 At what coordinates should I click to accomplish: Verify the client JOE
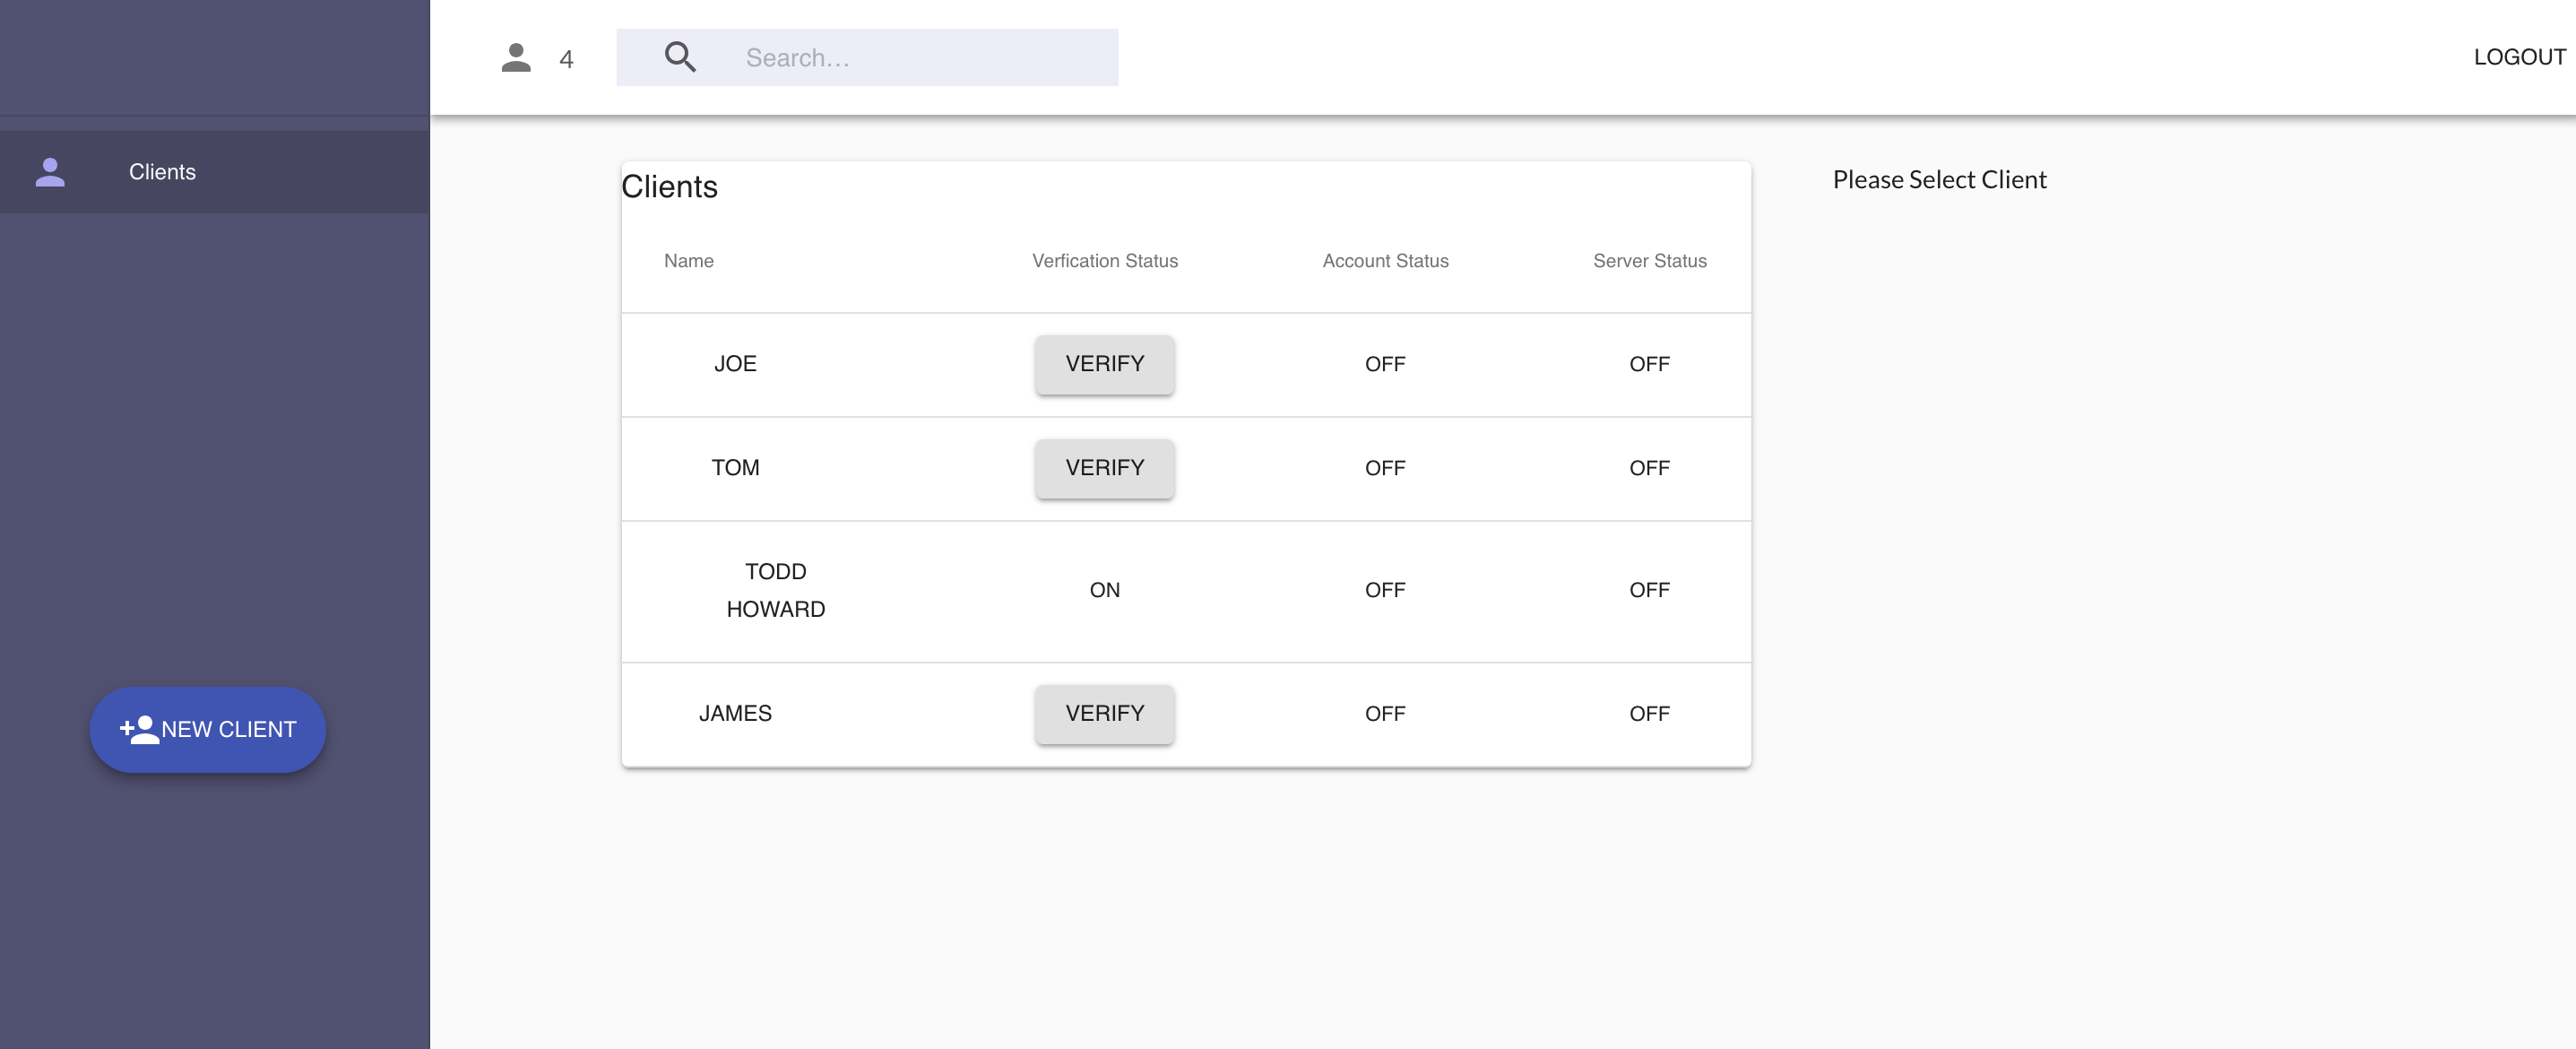pos(1104,364)
